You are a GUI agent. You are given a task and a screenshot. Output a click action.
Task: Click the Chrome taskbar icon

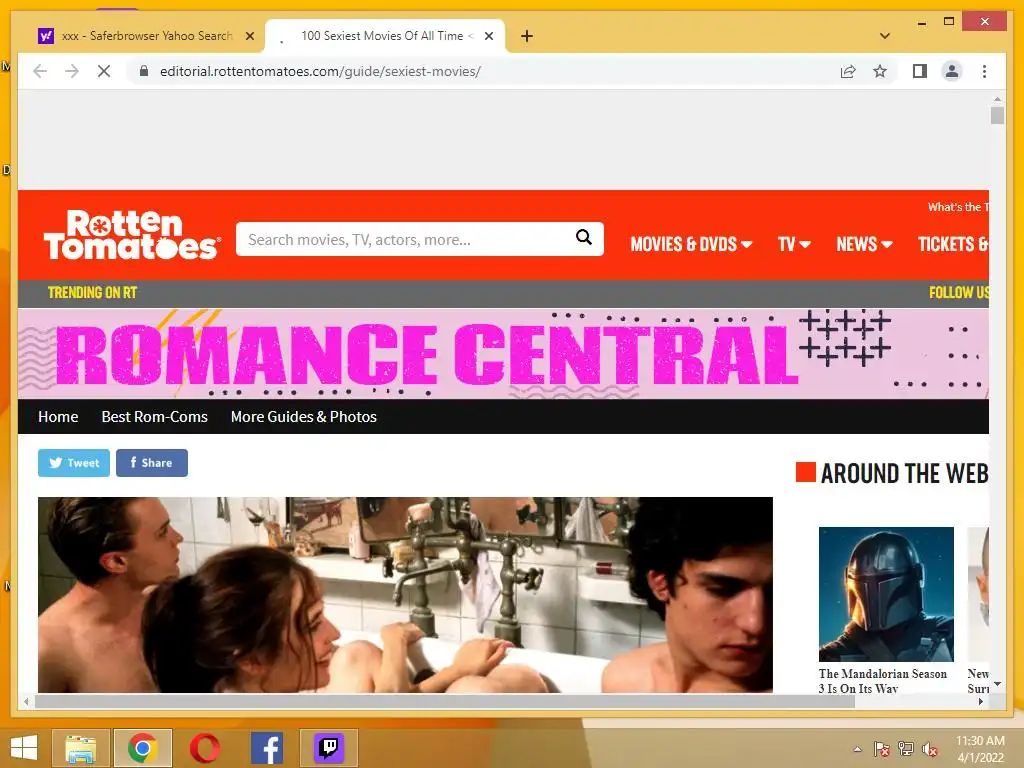pyautogui.click(x=143, y=748)
